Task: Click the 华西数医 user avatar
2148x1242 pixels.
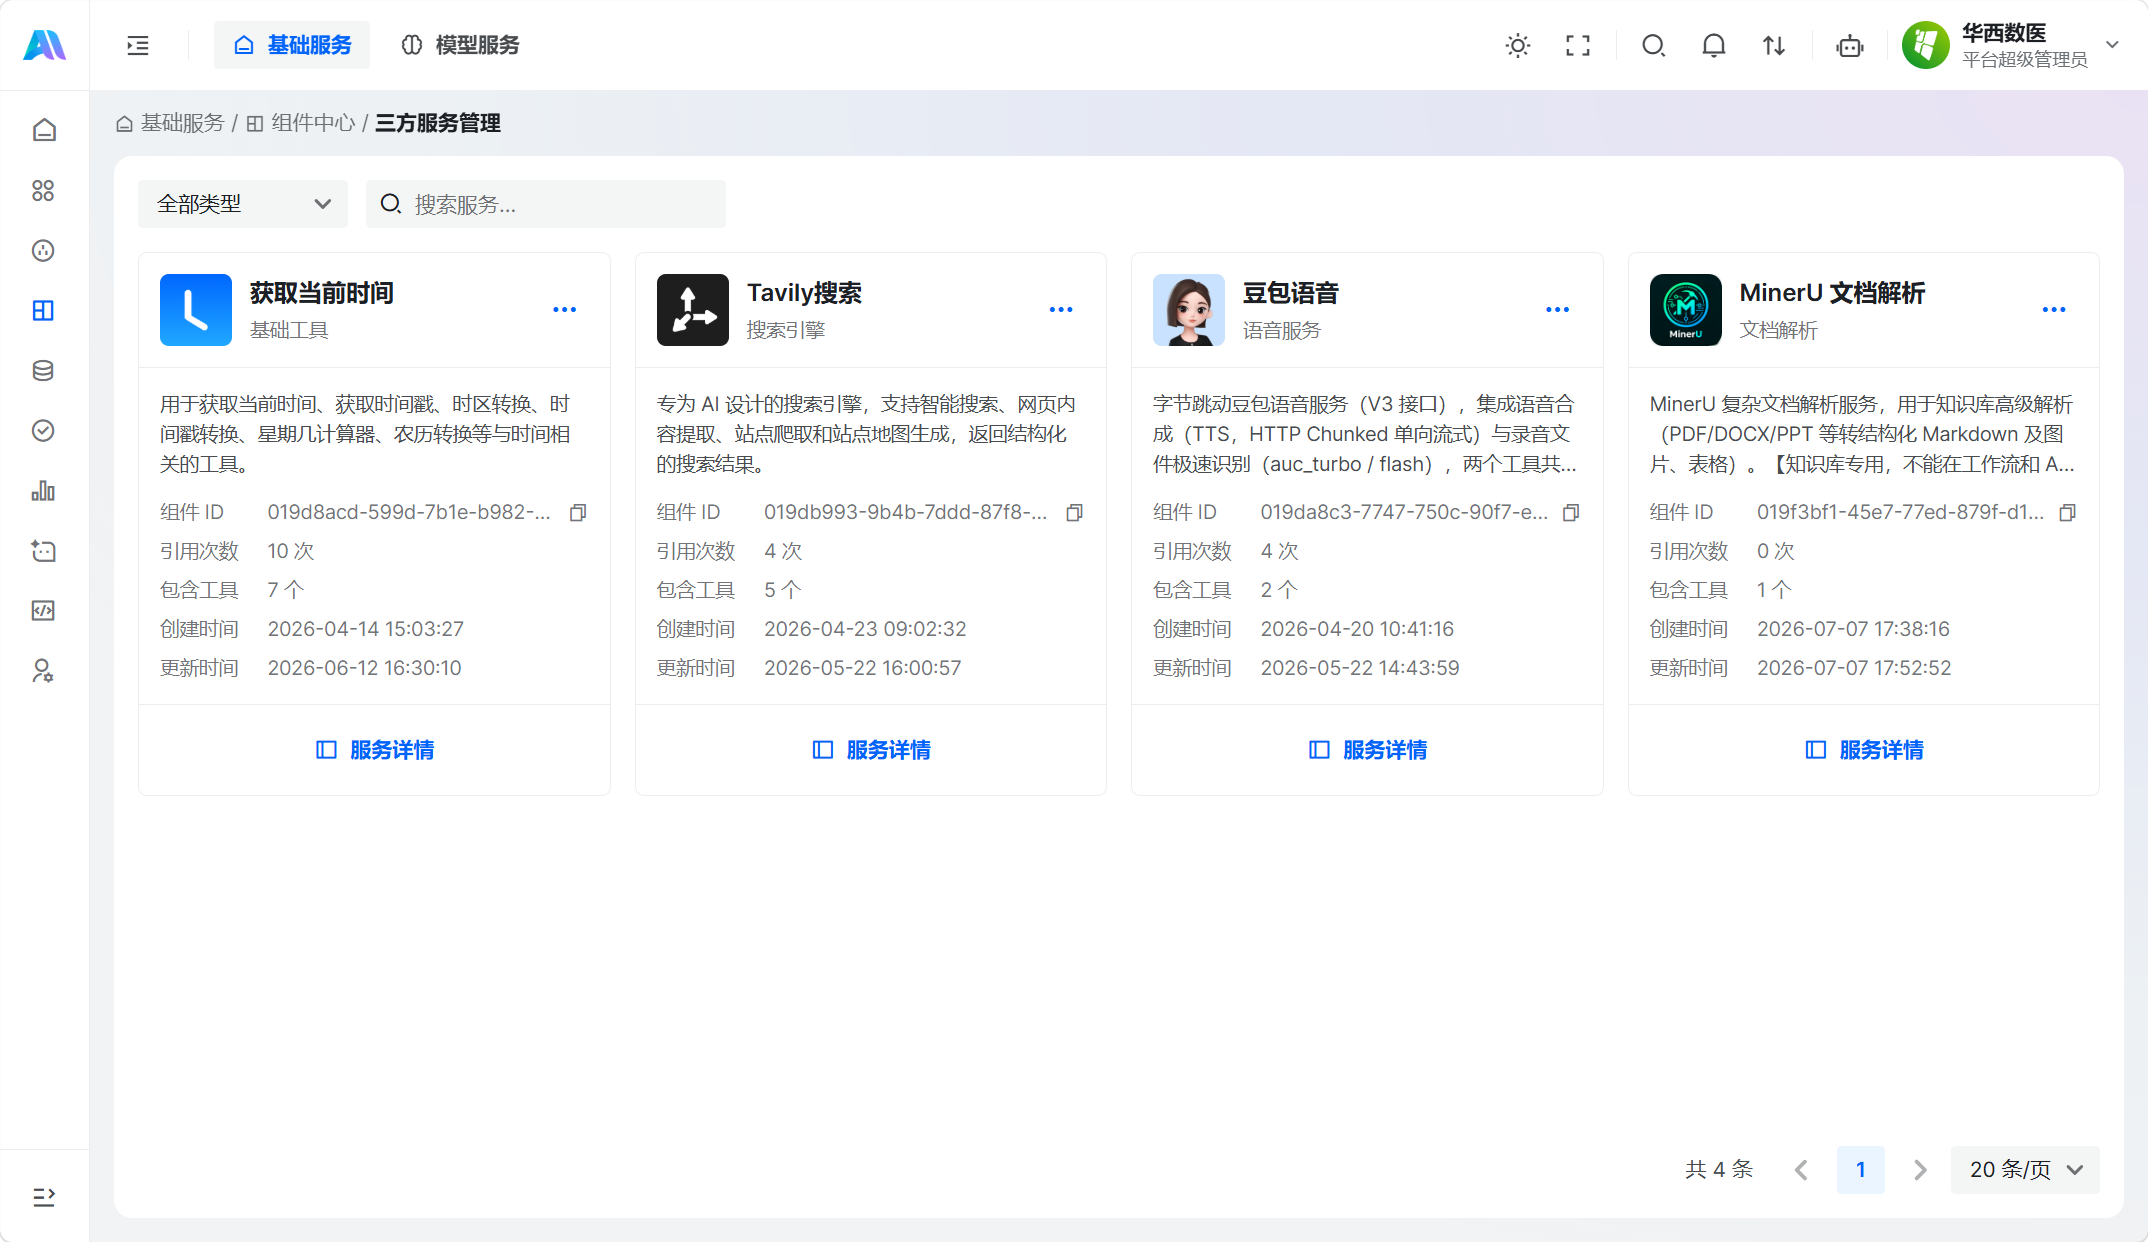Action: (1926, 45)
